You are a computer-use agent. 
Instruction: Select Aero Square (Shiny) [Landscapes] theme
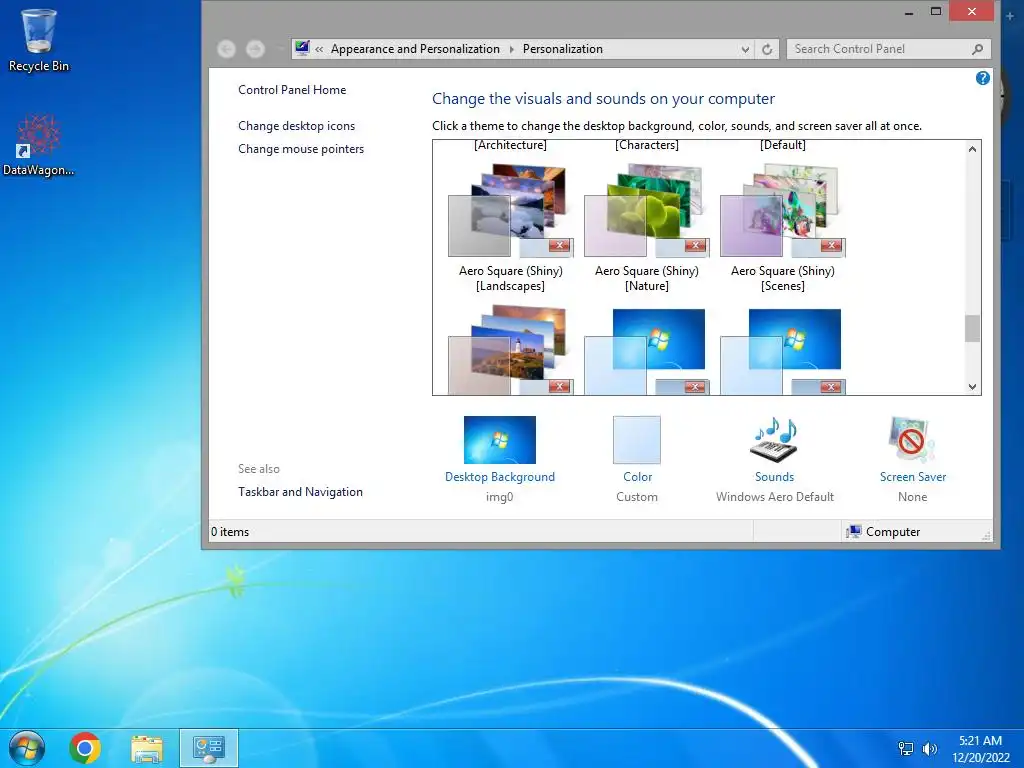point(511,229)
